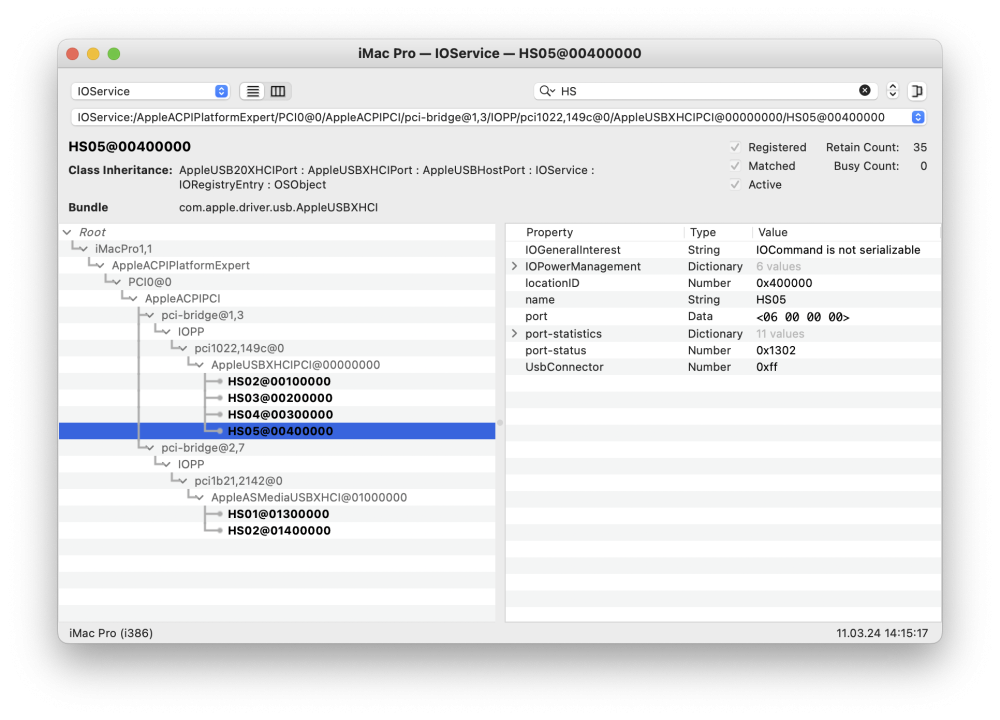1000x720 pixels.
Task: Collapse the AppleACPIPCI node
Action: (134, 298)
